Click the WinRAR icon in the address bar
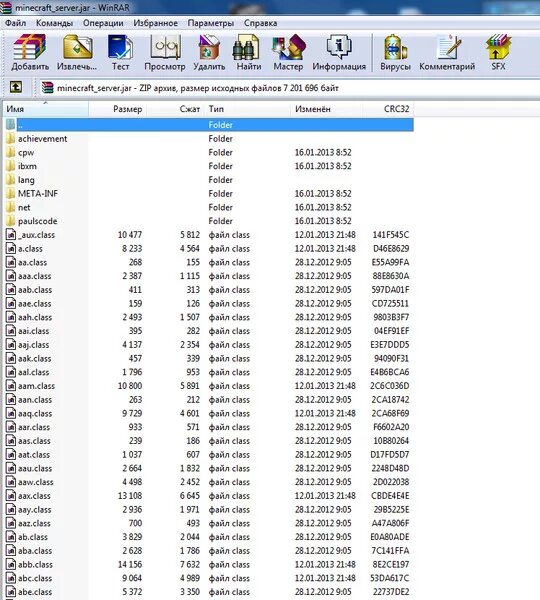 (47, 88)
